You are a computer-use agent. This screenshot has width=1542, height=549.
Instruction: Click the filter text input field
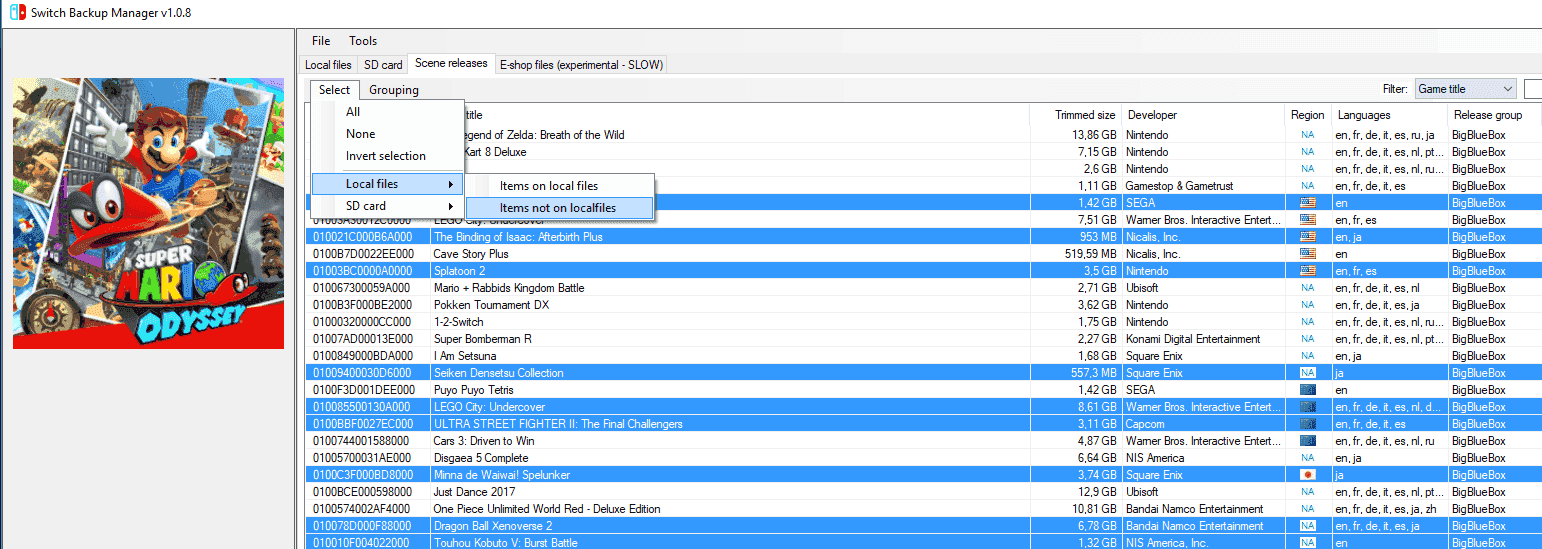pyautogui.click(x=1533, y=89)
